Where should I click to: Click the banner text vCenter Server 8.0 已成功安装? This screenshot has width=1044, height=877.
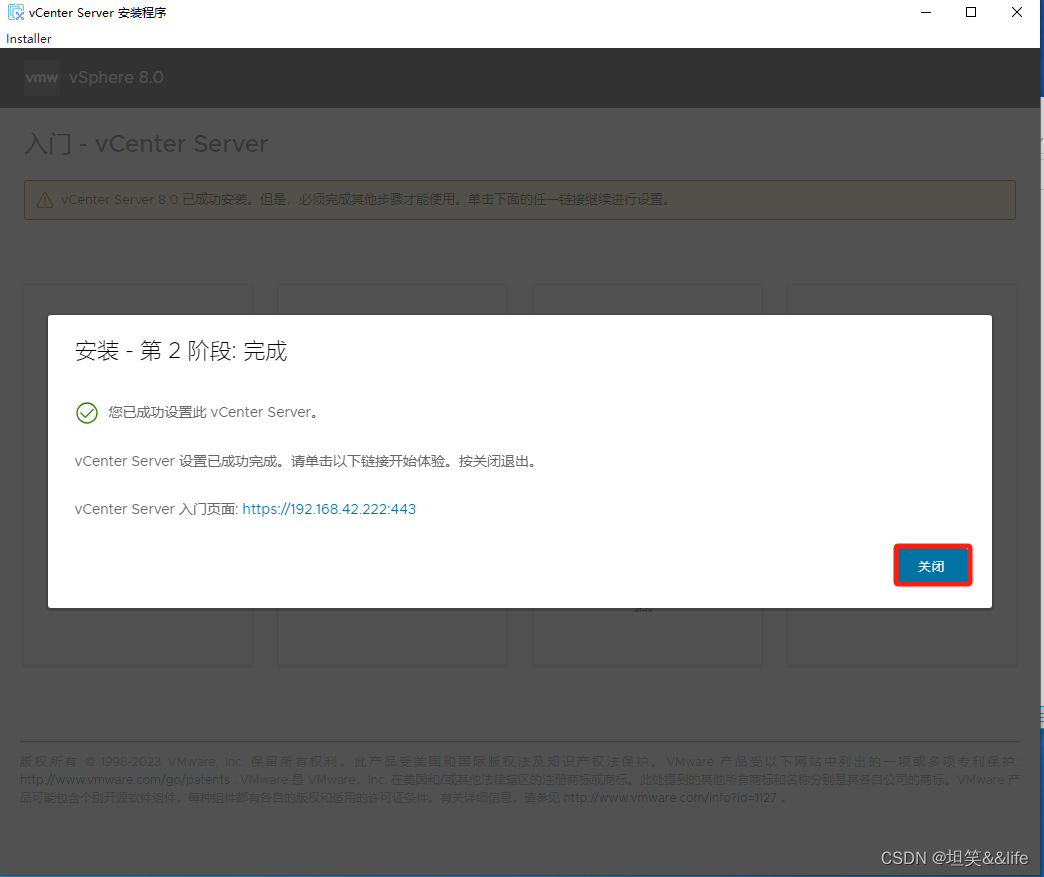(154, 199)
